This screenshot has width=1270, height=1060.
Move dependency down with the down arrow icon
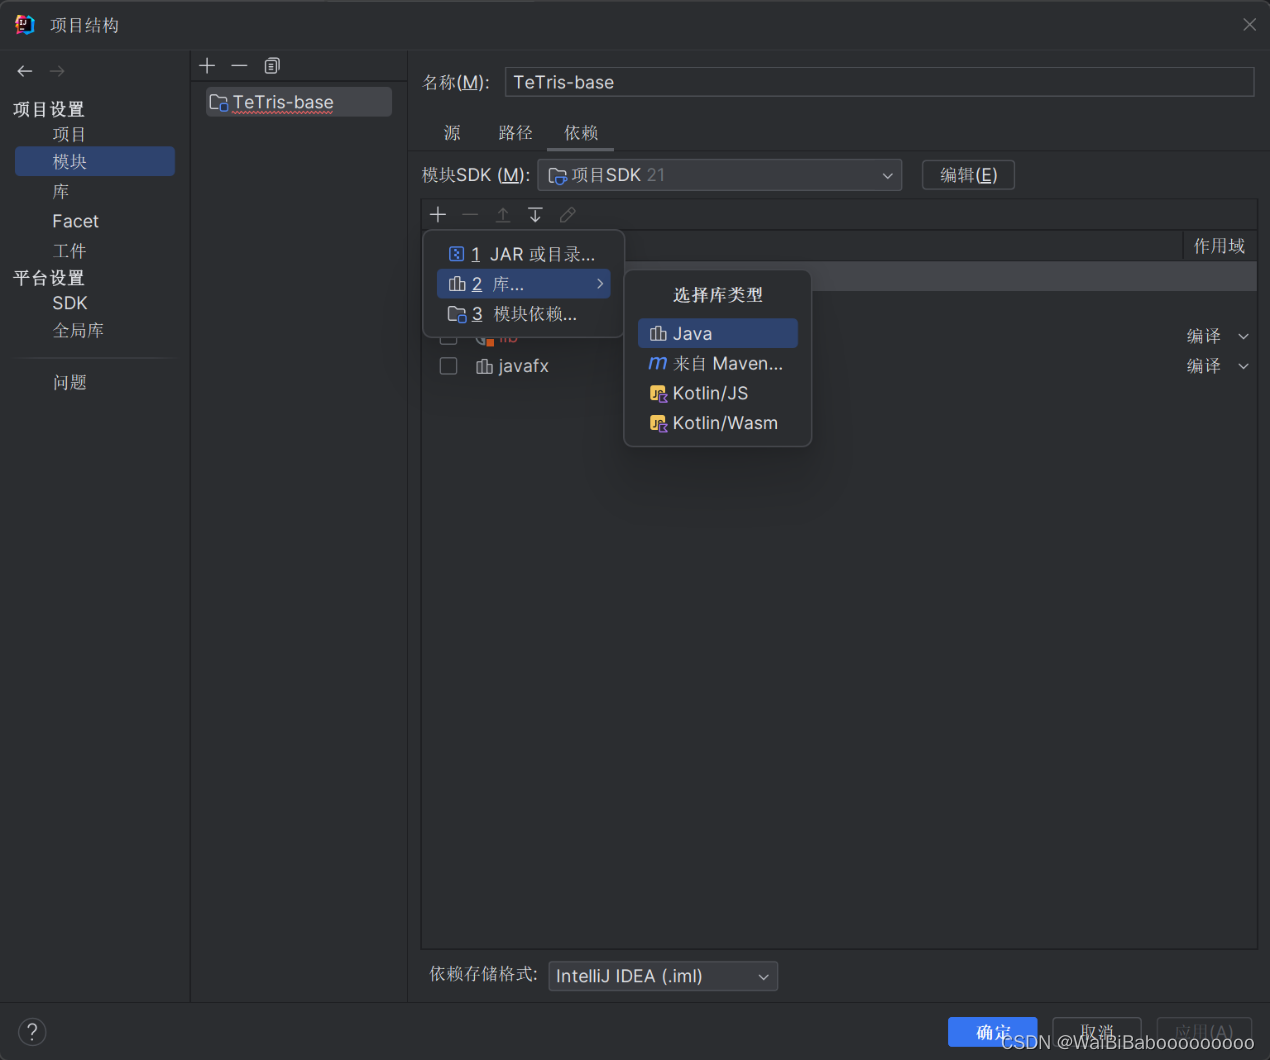(x=535, y=214)
